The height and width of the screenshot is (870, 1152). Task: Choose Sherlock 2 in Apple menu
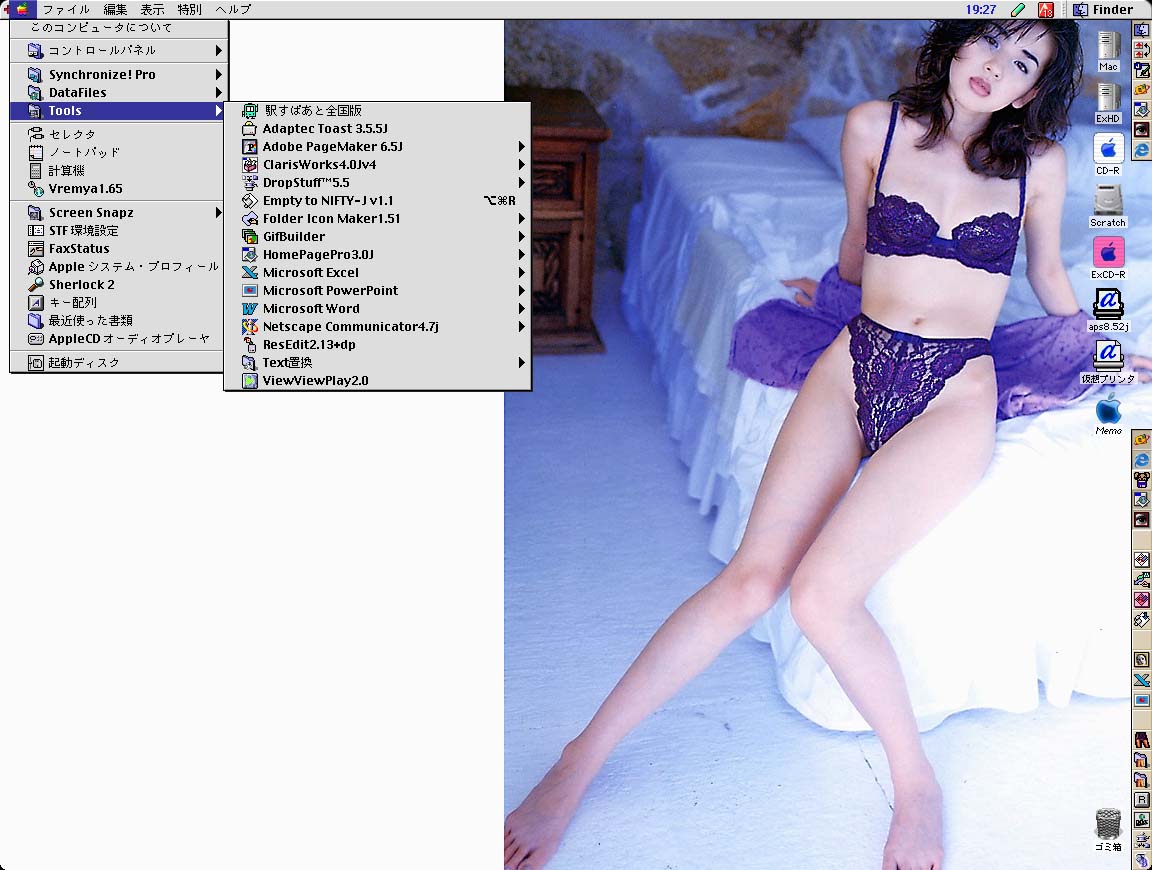coord(82,285)
